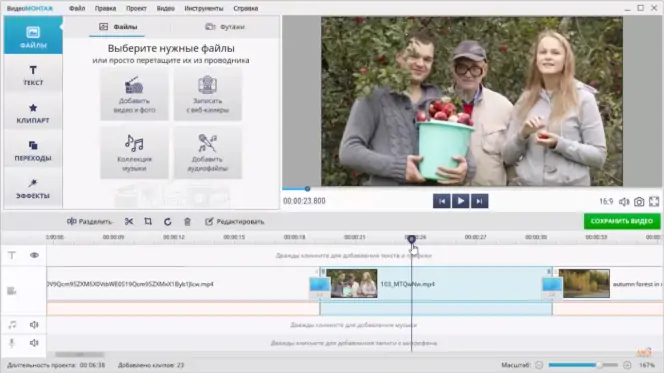The image size is (664, 373).
Task: Click the 00:00:23.800 timecode
Action: (x=304, y=201)
